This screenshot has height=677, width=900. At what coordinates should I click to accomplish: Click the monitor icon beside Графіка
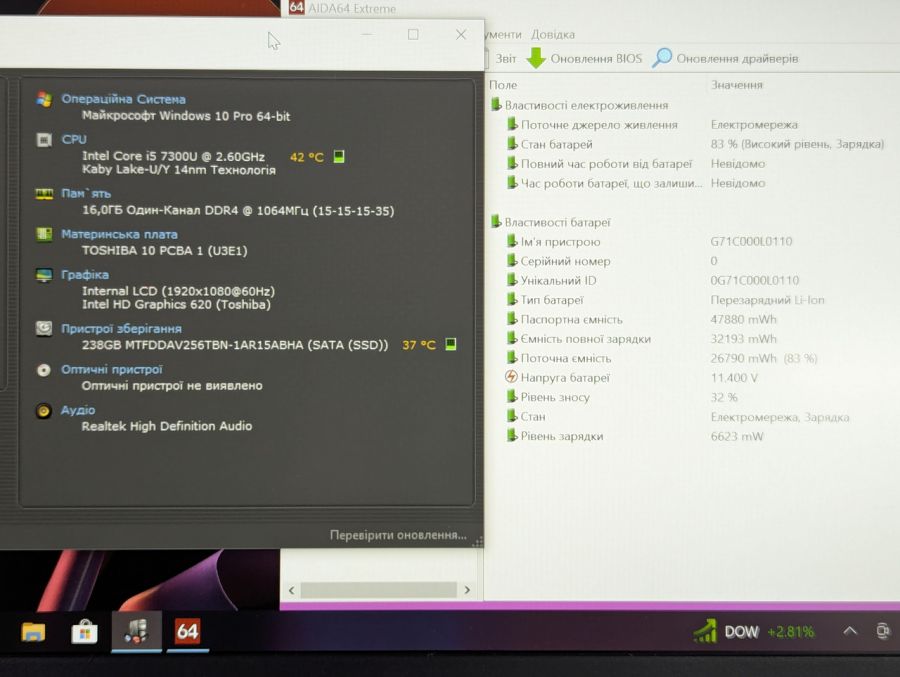point(44,275)
